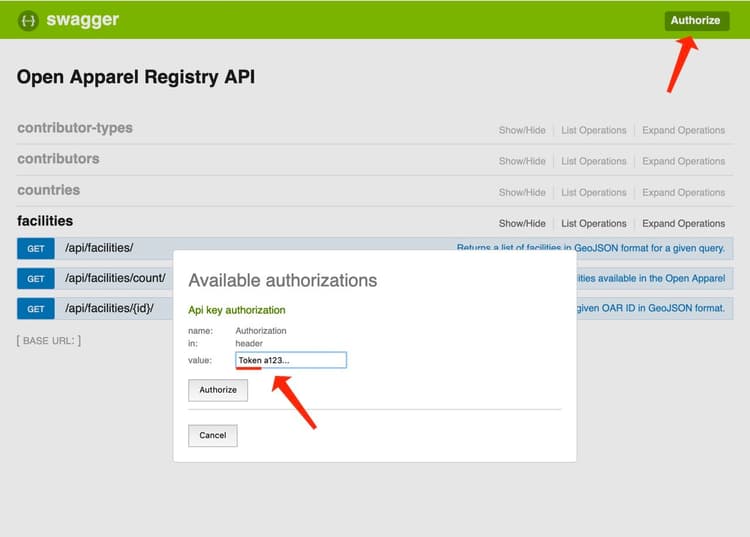Click the OAR ID description for {id} endpoint
Screen dimensions: 750x537
point(651,308)
